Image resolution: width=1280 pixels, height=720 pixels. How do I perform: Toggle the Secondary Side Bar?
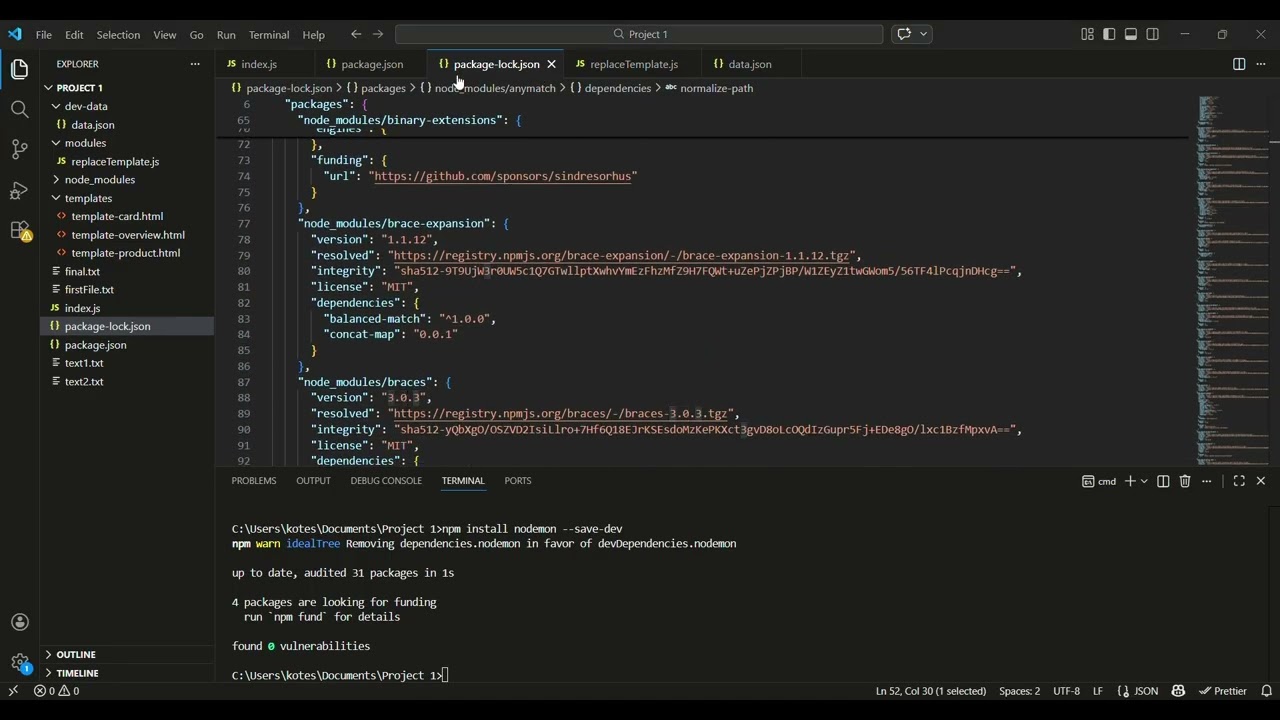tap(1153, 34)
